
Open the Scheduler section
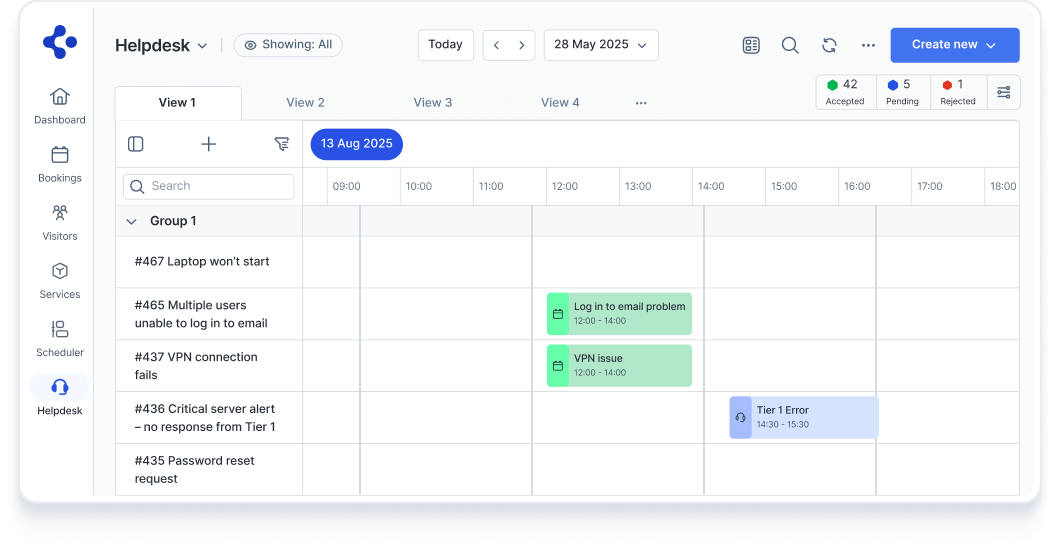click(x=60, y=337)
